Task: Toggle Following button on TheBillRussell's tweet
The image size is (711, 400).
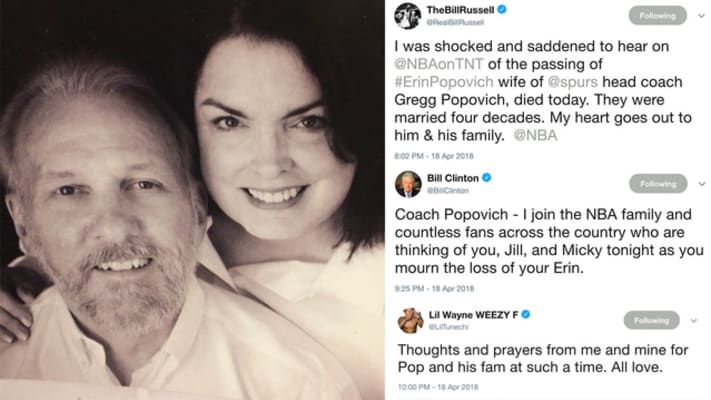Action: 656,15
